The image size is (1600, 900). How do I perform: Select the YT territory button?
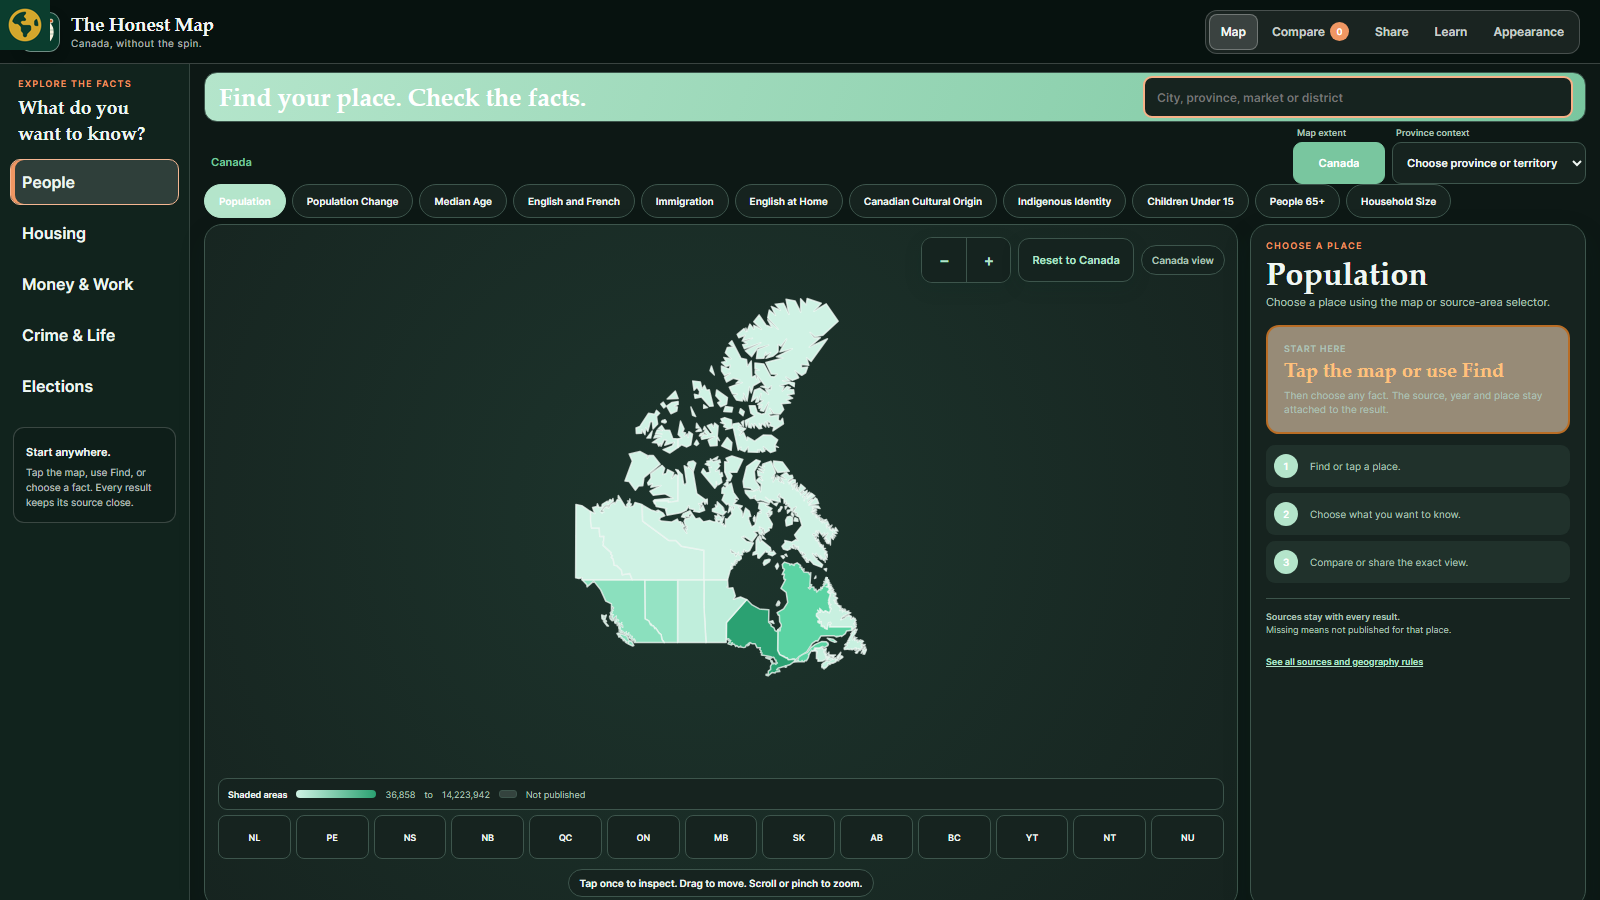pyautogui.click(x=1032, y=837)
